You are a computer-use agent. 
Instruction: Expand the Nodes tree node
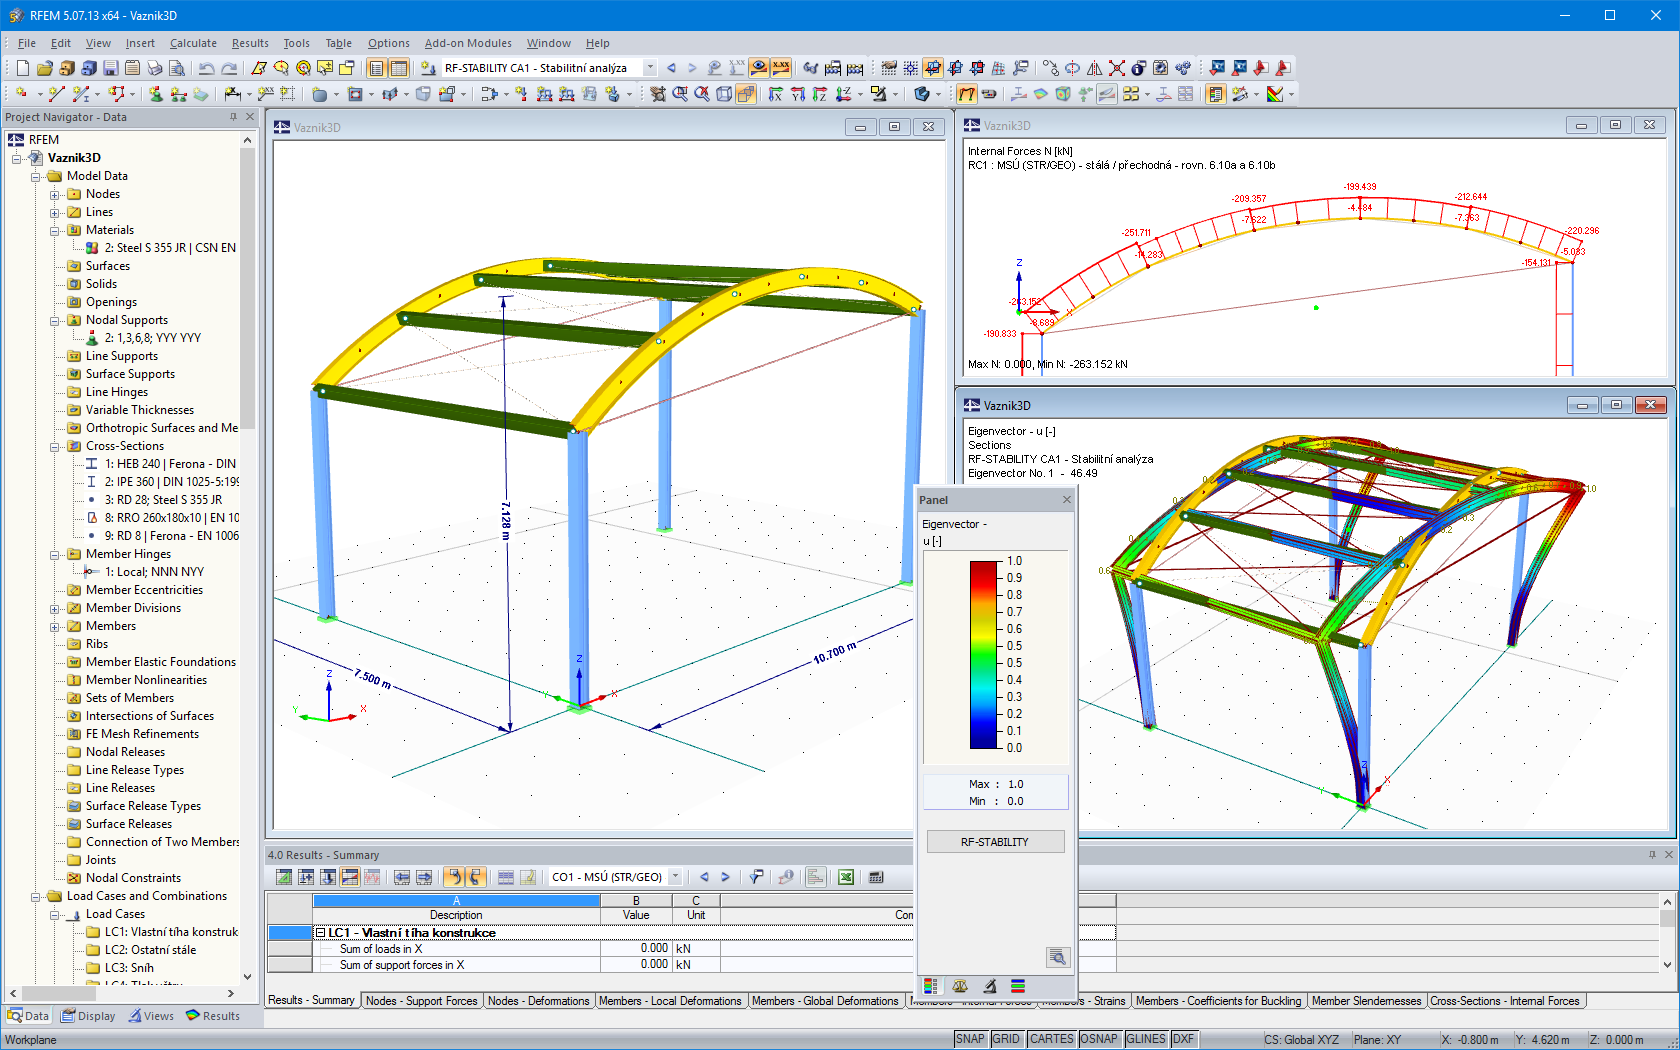click(x=55, y=194)
